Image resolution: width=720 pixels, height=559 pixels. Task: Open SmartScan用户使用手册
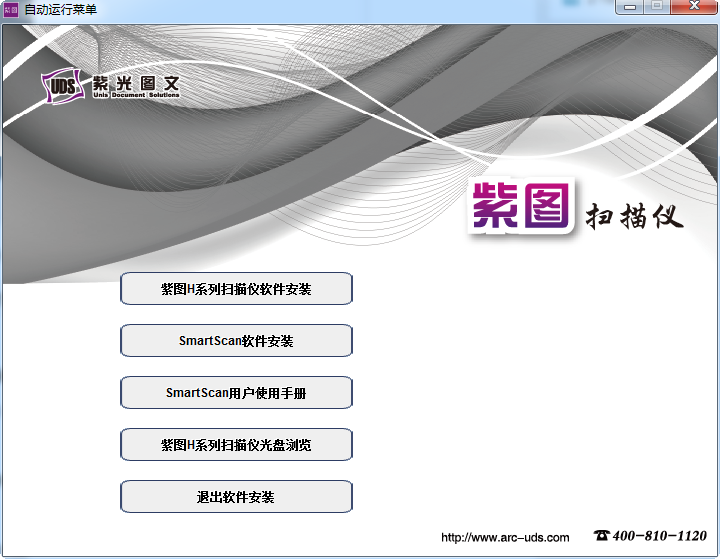tap(236, 392)
